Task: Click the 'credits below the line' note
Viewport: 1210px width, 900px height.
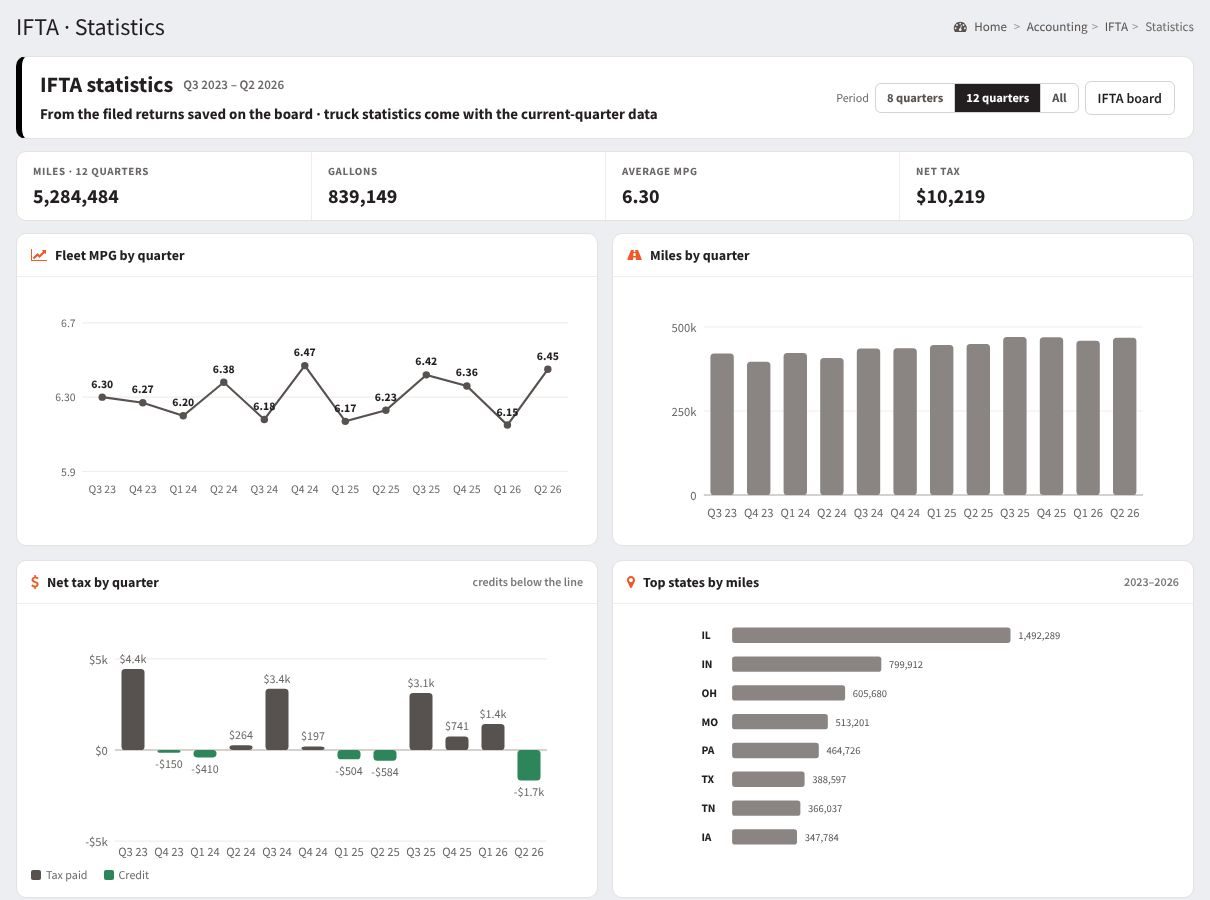Action: coord(528,582)
